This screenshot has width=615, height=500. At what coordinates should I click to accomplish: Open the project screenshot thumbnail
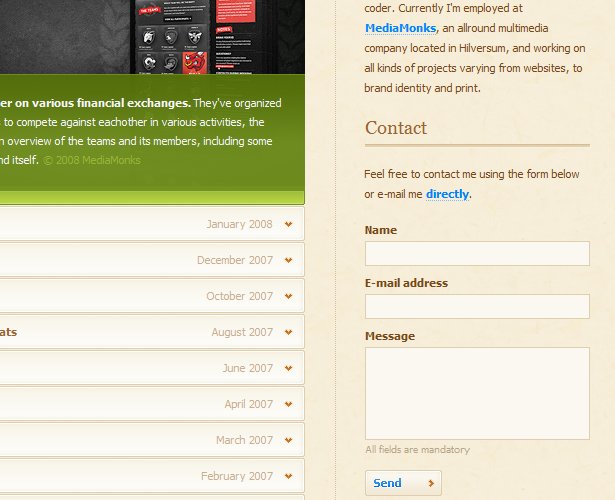(x=152, y=37)
